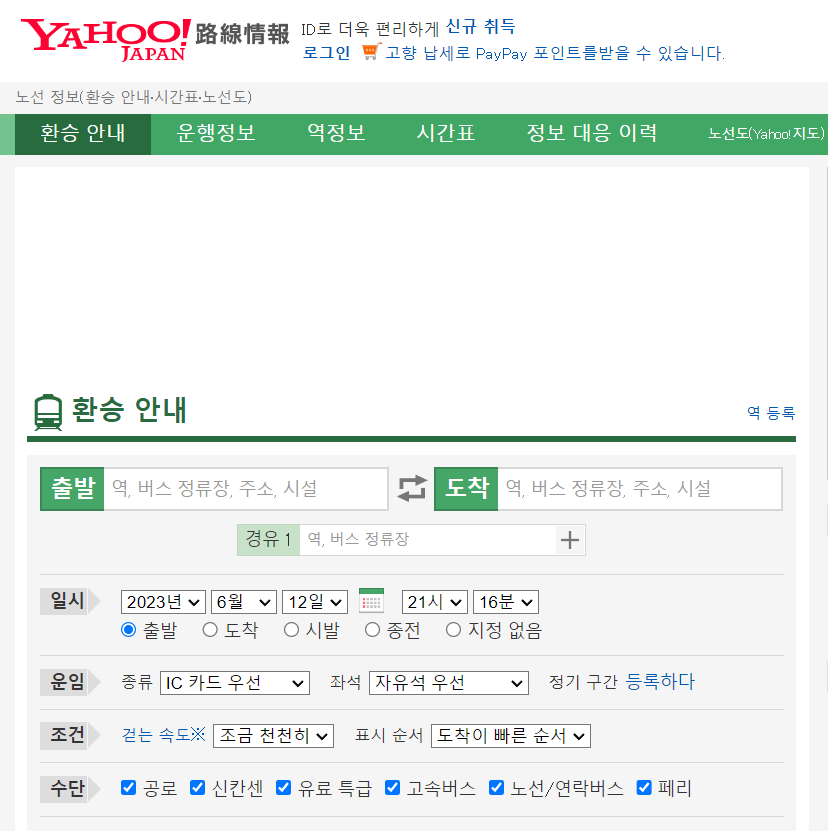Uncheck the 신칸센 transport option
The image size is (828, 831).
pyautogui.click(x=197, y=788)
